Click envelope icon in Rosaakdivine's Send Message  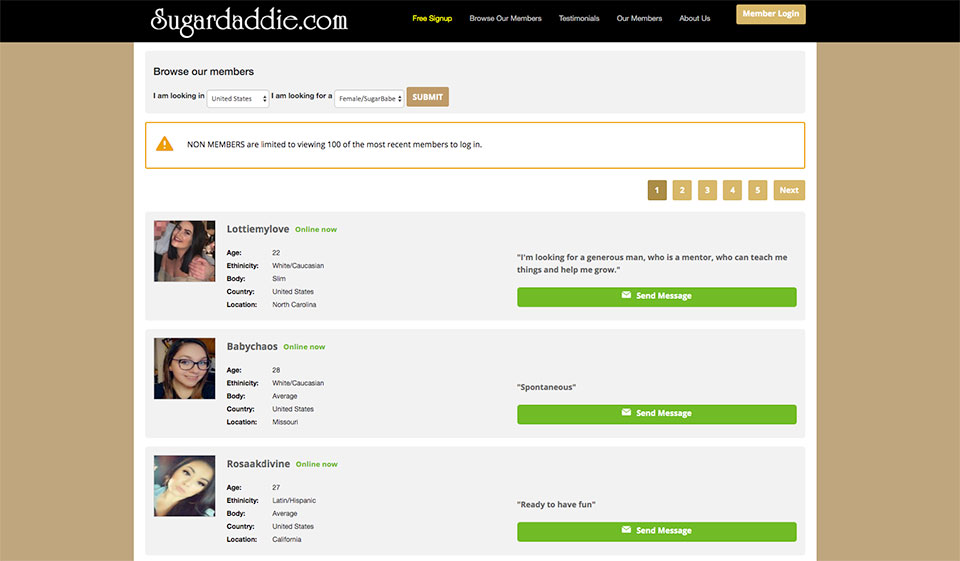[x=626, y=531]
